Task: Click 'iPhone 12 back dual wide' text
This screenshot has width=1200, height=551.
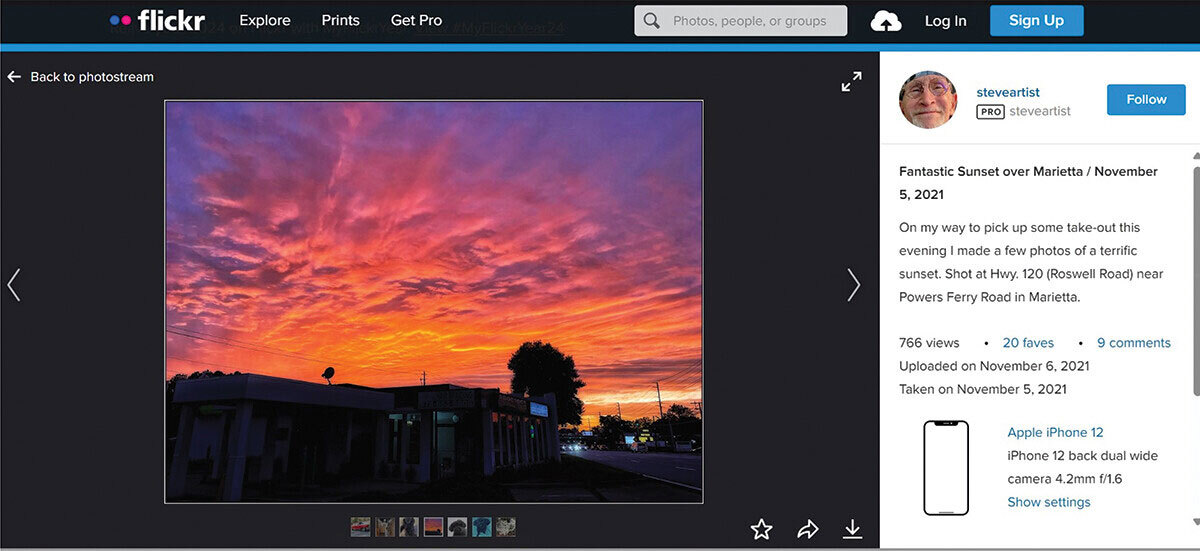Action: [1082, 456]
